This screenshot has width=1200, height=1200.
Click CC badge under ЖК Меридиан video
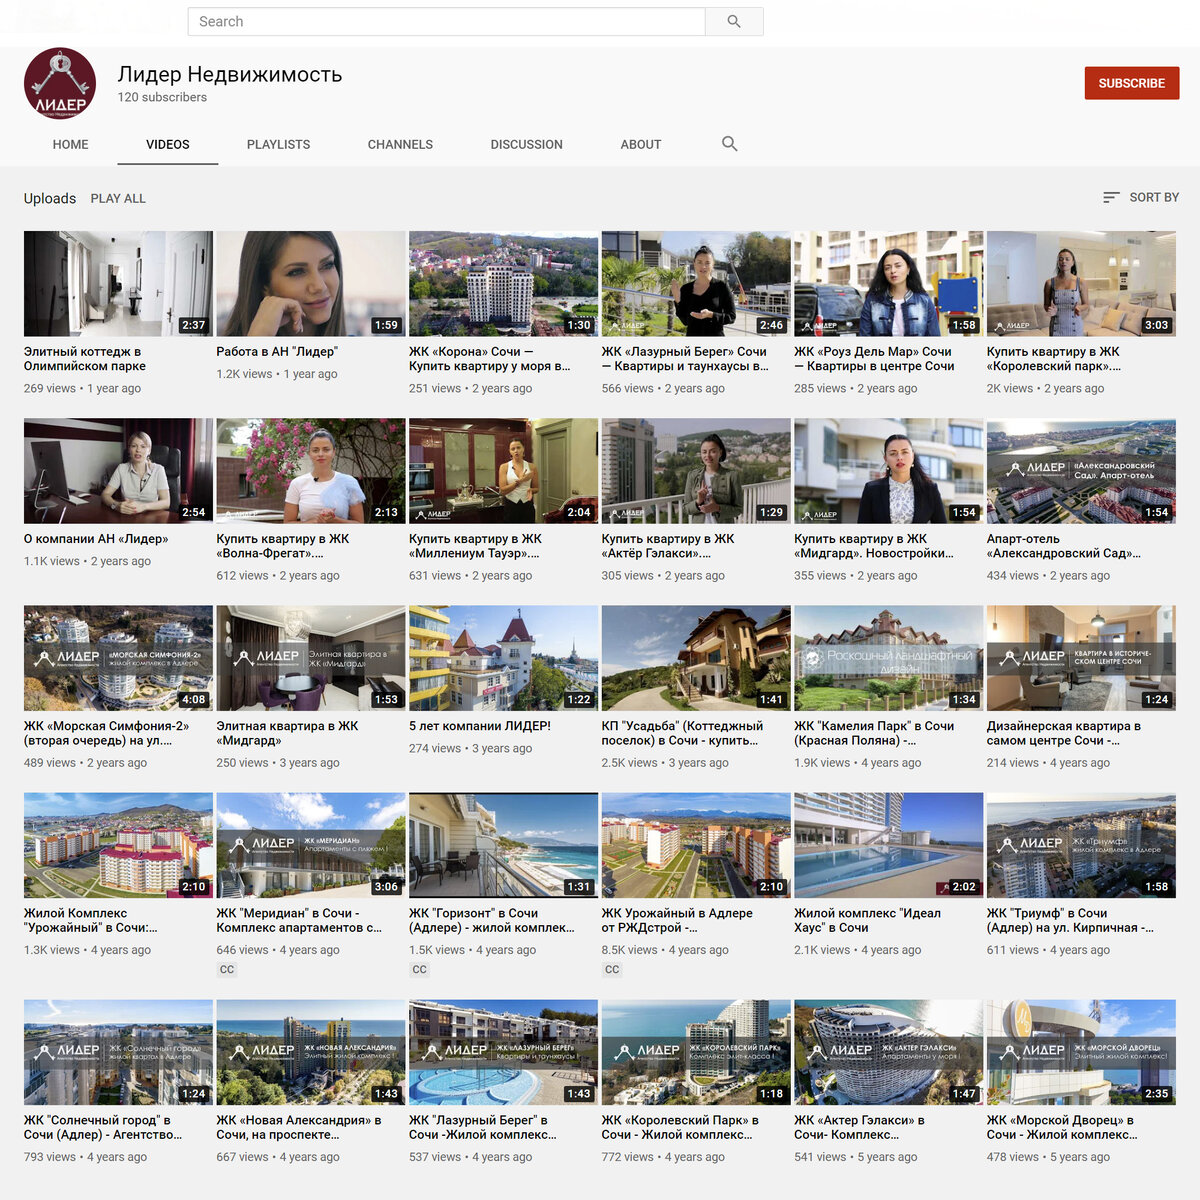click(227, 970)
